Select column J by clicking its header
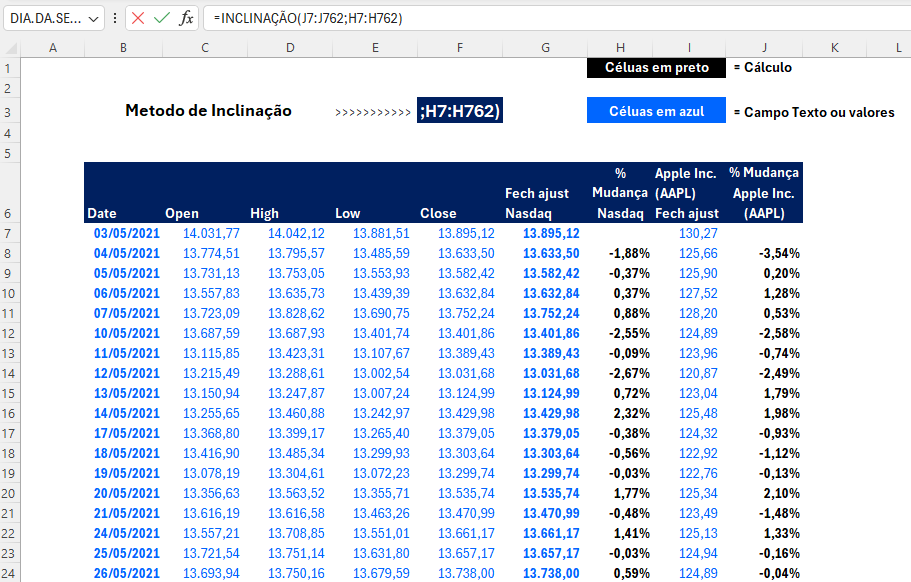Image resolution: width=911 pixels, height=582 pixels. [764, 47]
